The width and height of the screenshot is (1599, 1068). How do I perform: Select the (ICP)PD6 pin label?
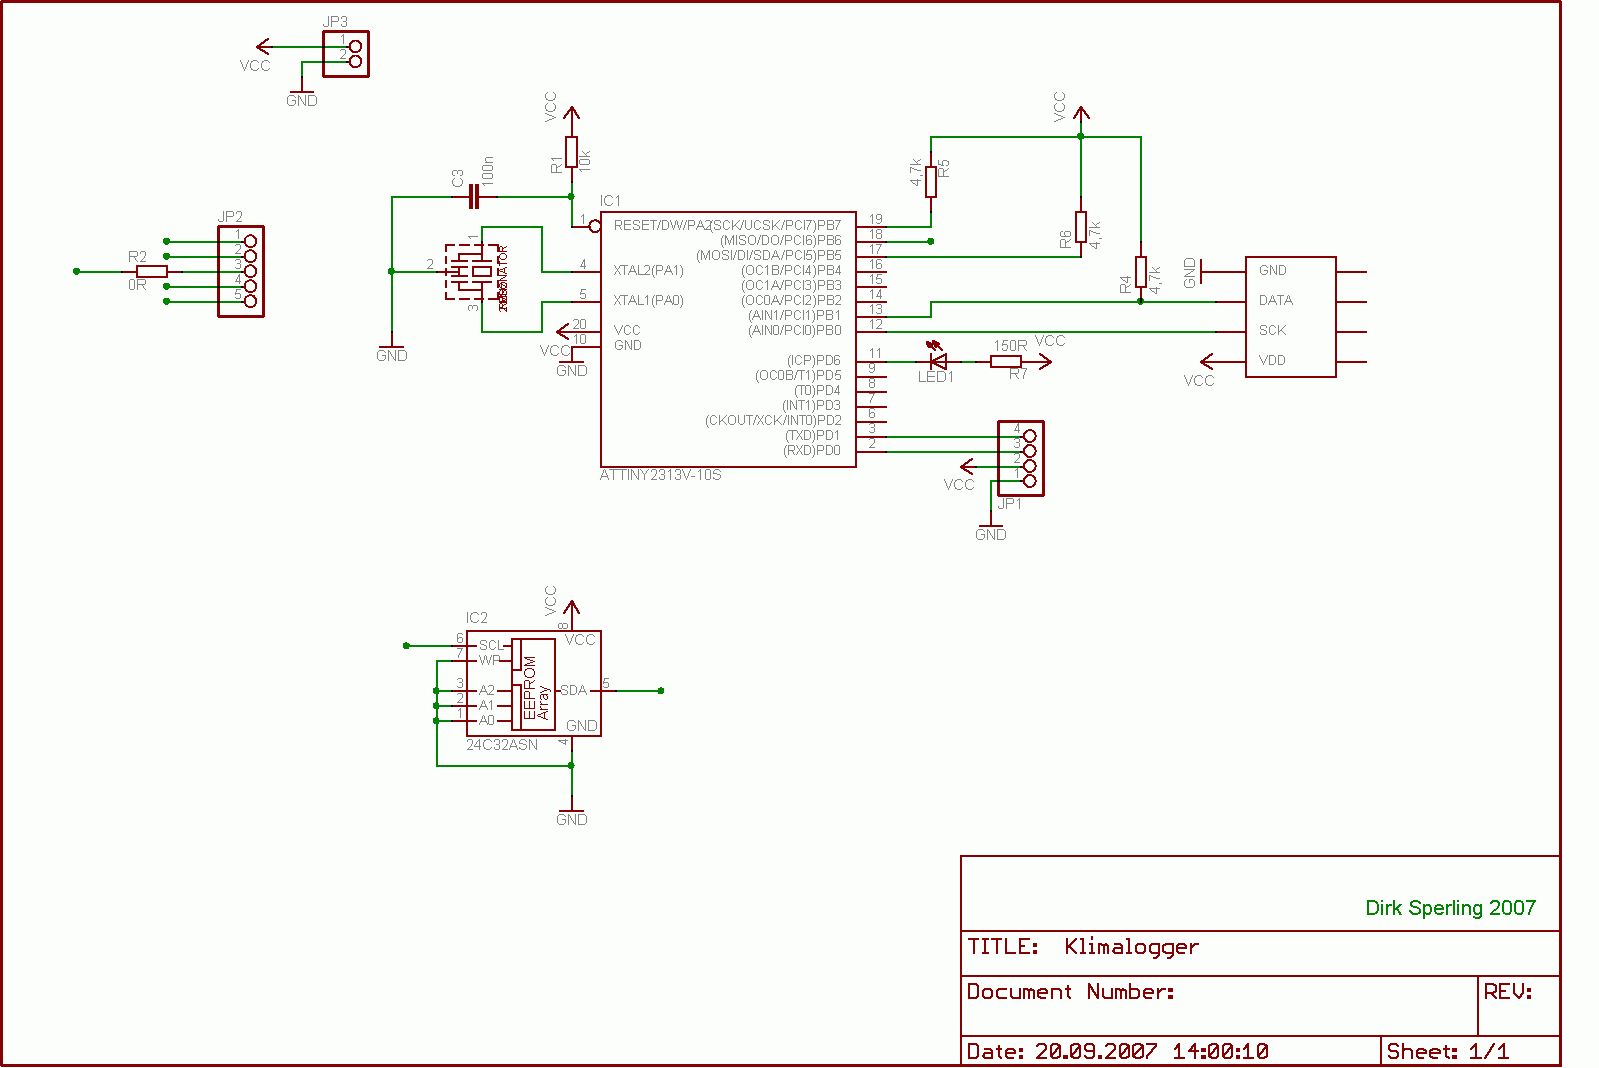814,360
